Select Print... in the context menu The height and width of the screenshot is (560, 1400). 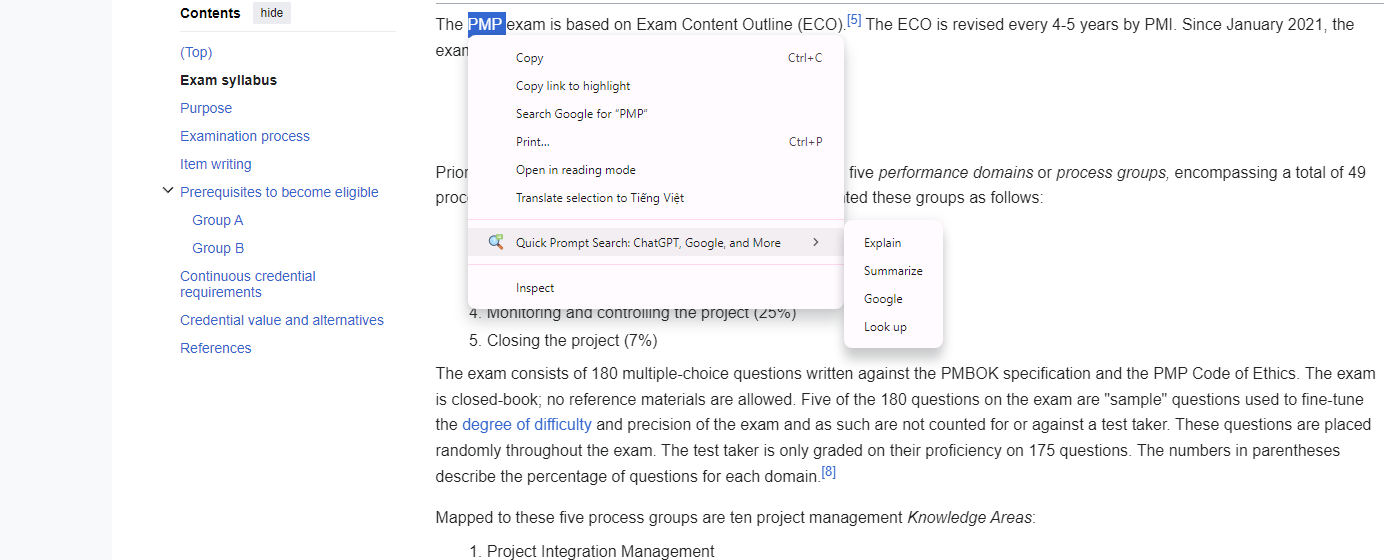coord(656,142)
